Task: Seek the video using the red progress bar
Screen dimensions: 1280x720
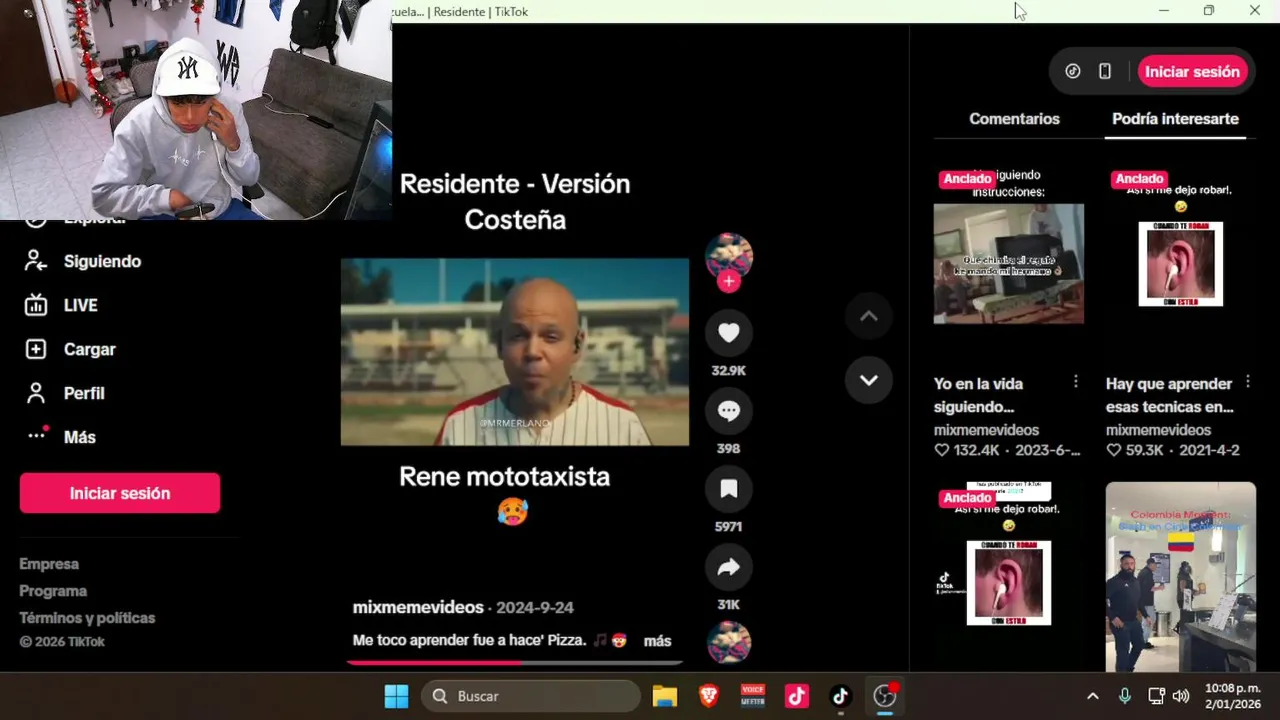Action: coord(514,662)
